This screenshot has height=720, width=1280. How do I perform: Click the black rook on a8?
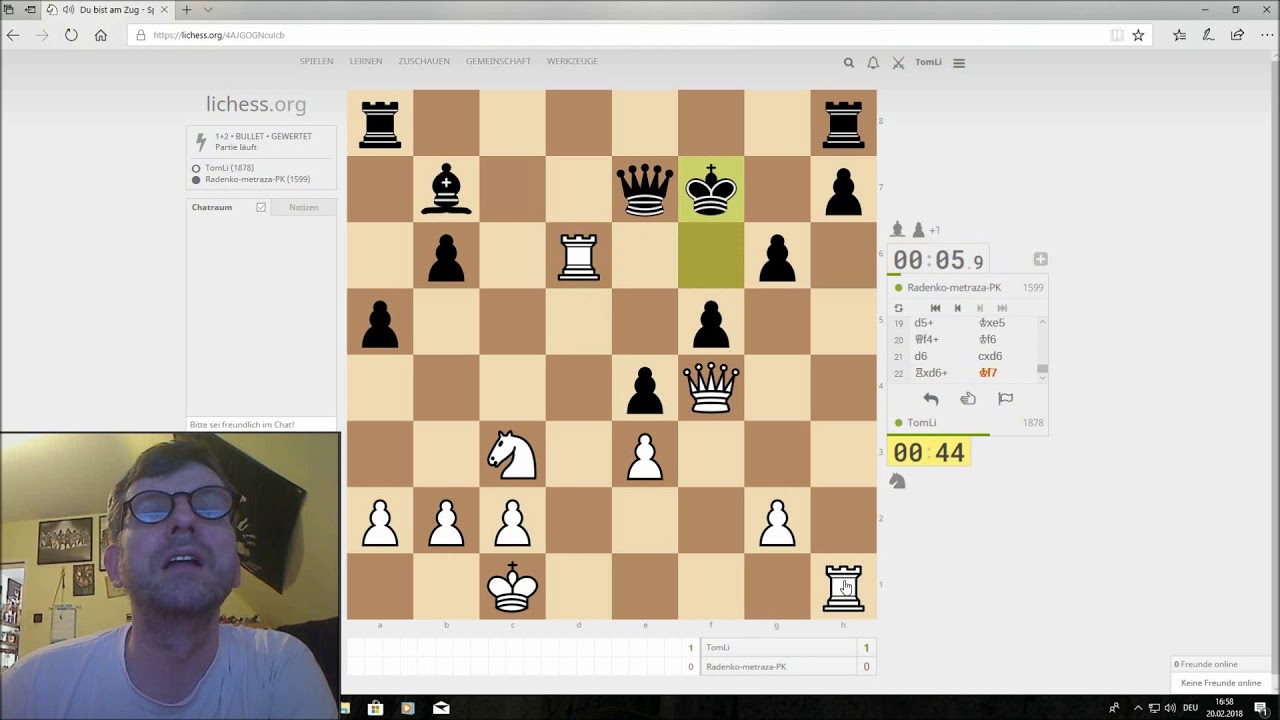tap(380, 123)
